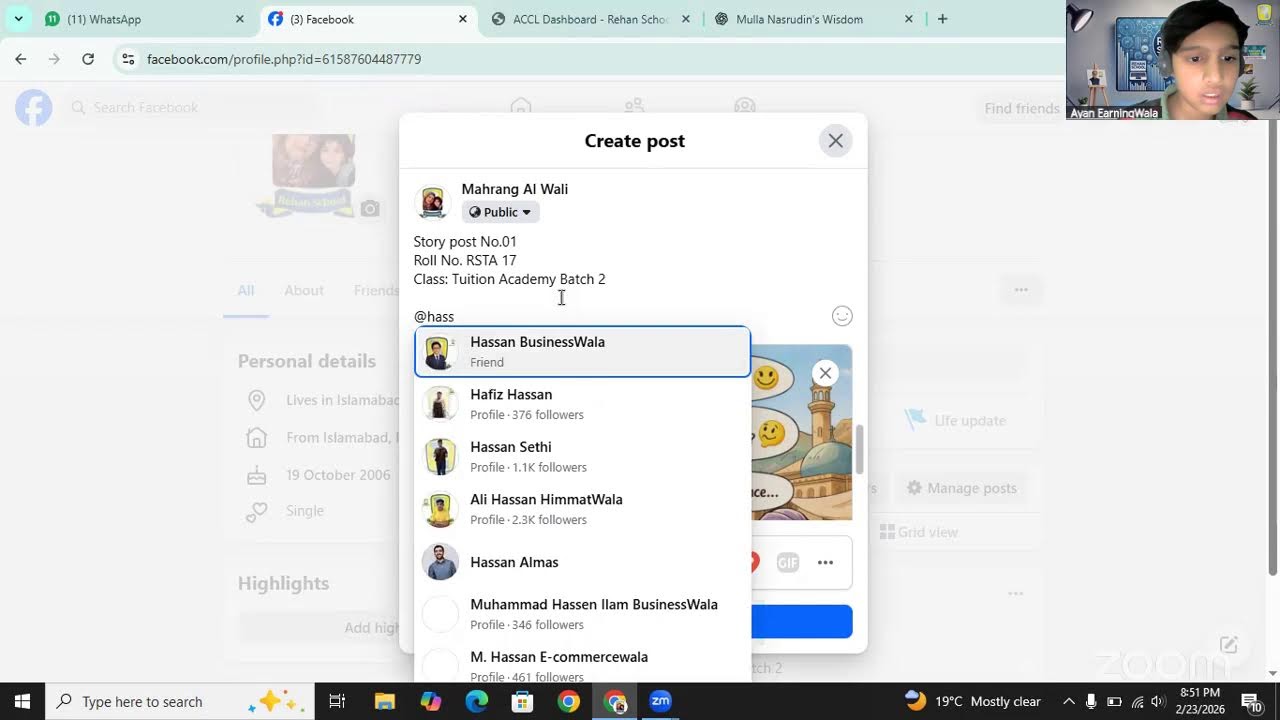Click the volume icon in system tray
Screen dimensions: 1280x720
pyautogui.click(x=1158, y=701)
